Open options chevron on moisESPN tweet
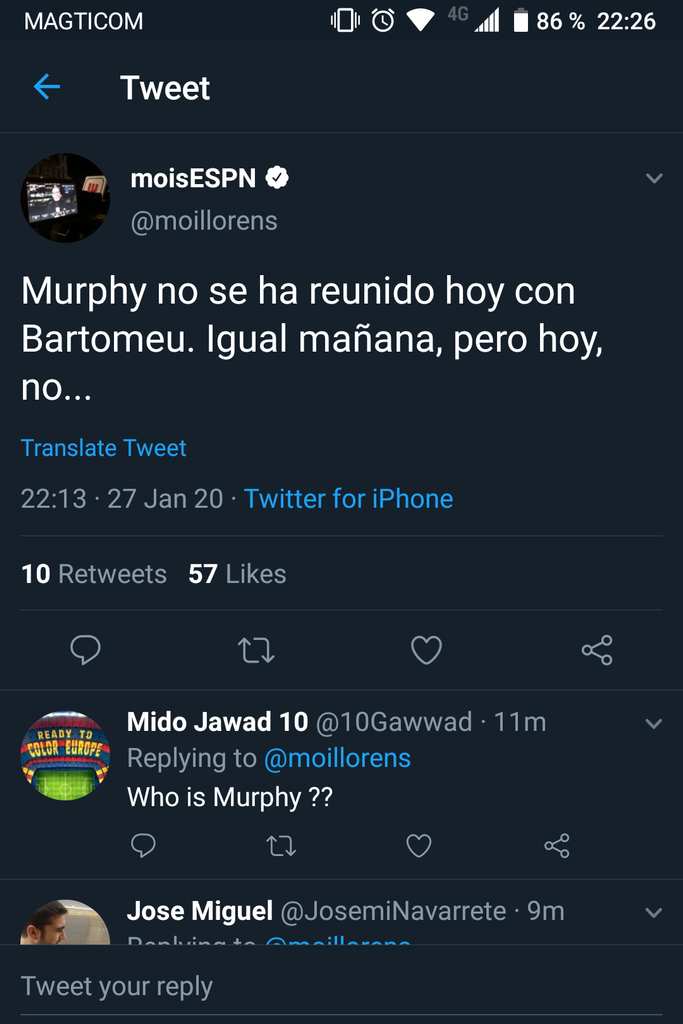Image resolution: width=683 pixels, height=1024 pixels. point(654,179)
